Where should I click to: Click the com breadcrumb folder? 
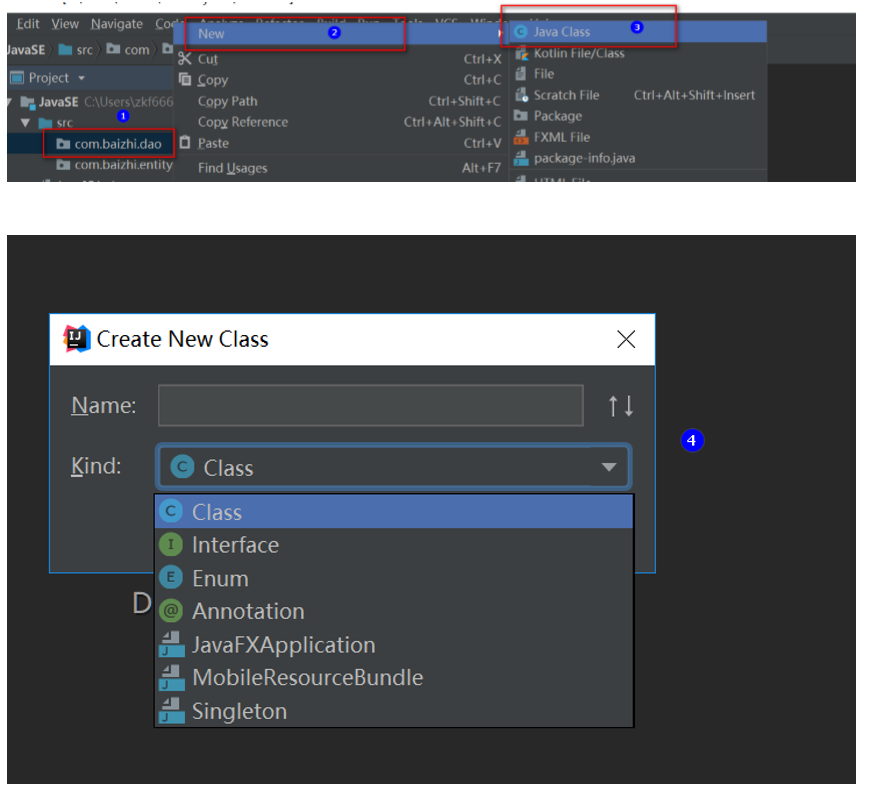129,50
